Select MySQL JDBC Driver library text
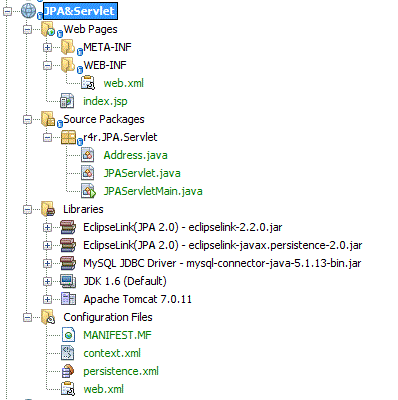The height and width of the screenshot is (400, 398). 222,263
